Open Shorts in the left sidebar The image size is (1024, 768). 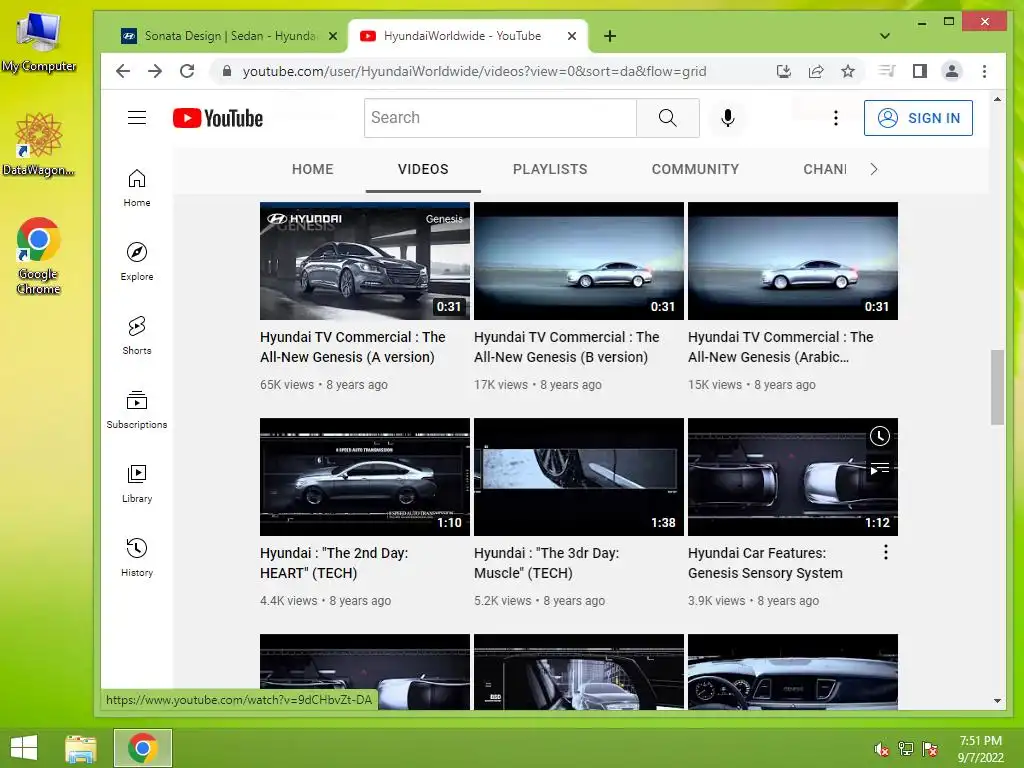tap(136, 336)
